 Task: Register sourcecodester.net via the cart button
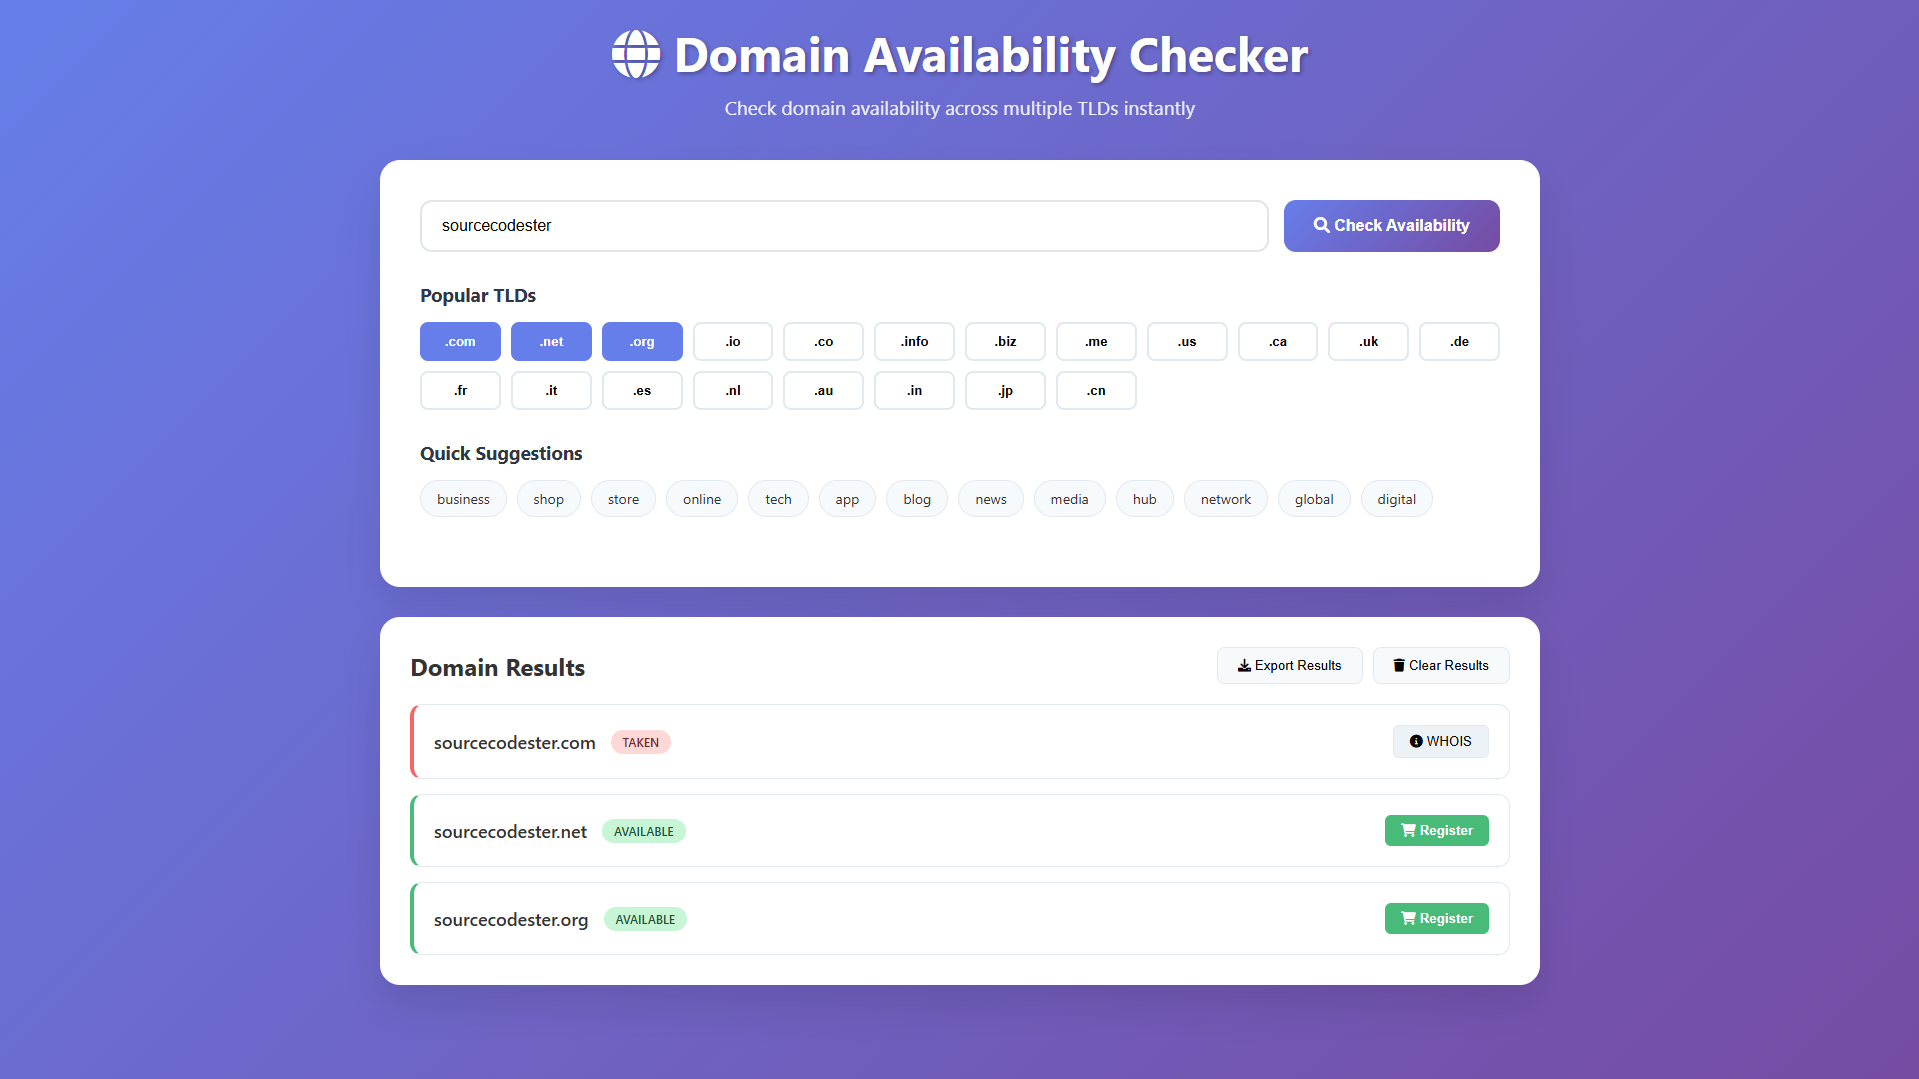1436,831
